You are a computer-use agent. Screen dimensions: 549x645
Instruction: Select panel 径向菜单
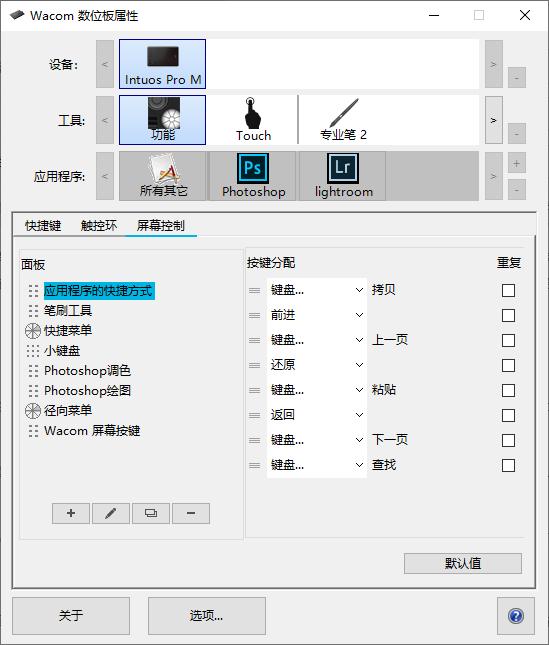[68, 411]
